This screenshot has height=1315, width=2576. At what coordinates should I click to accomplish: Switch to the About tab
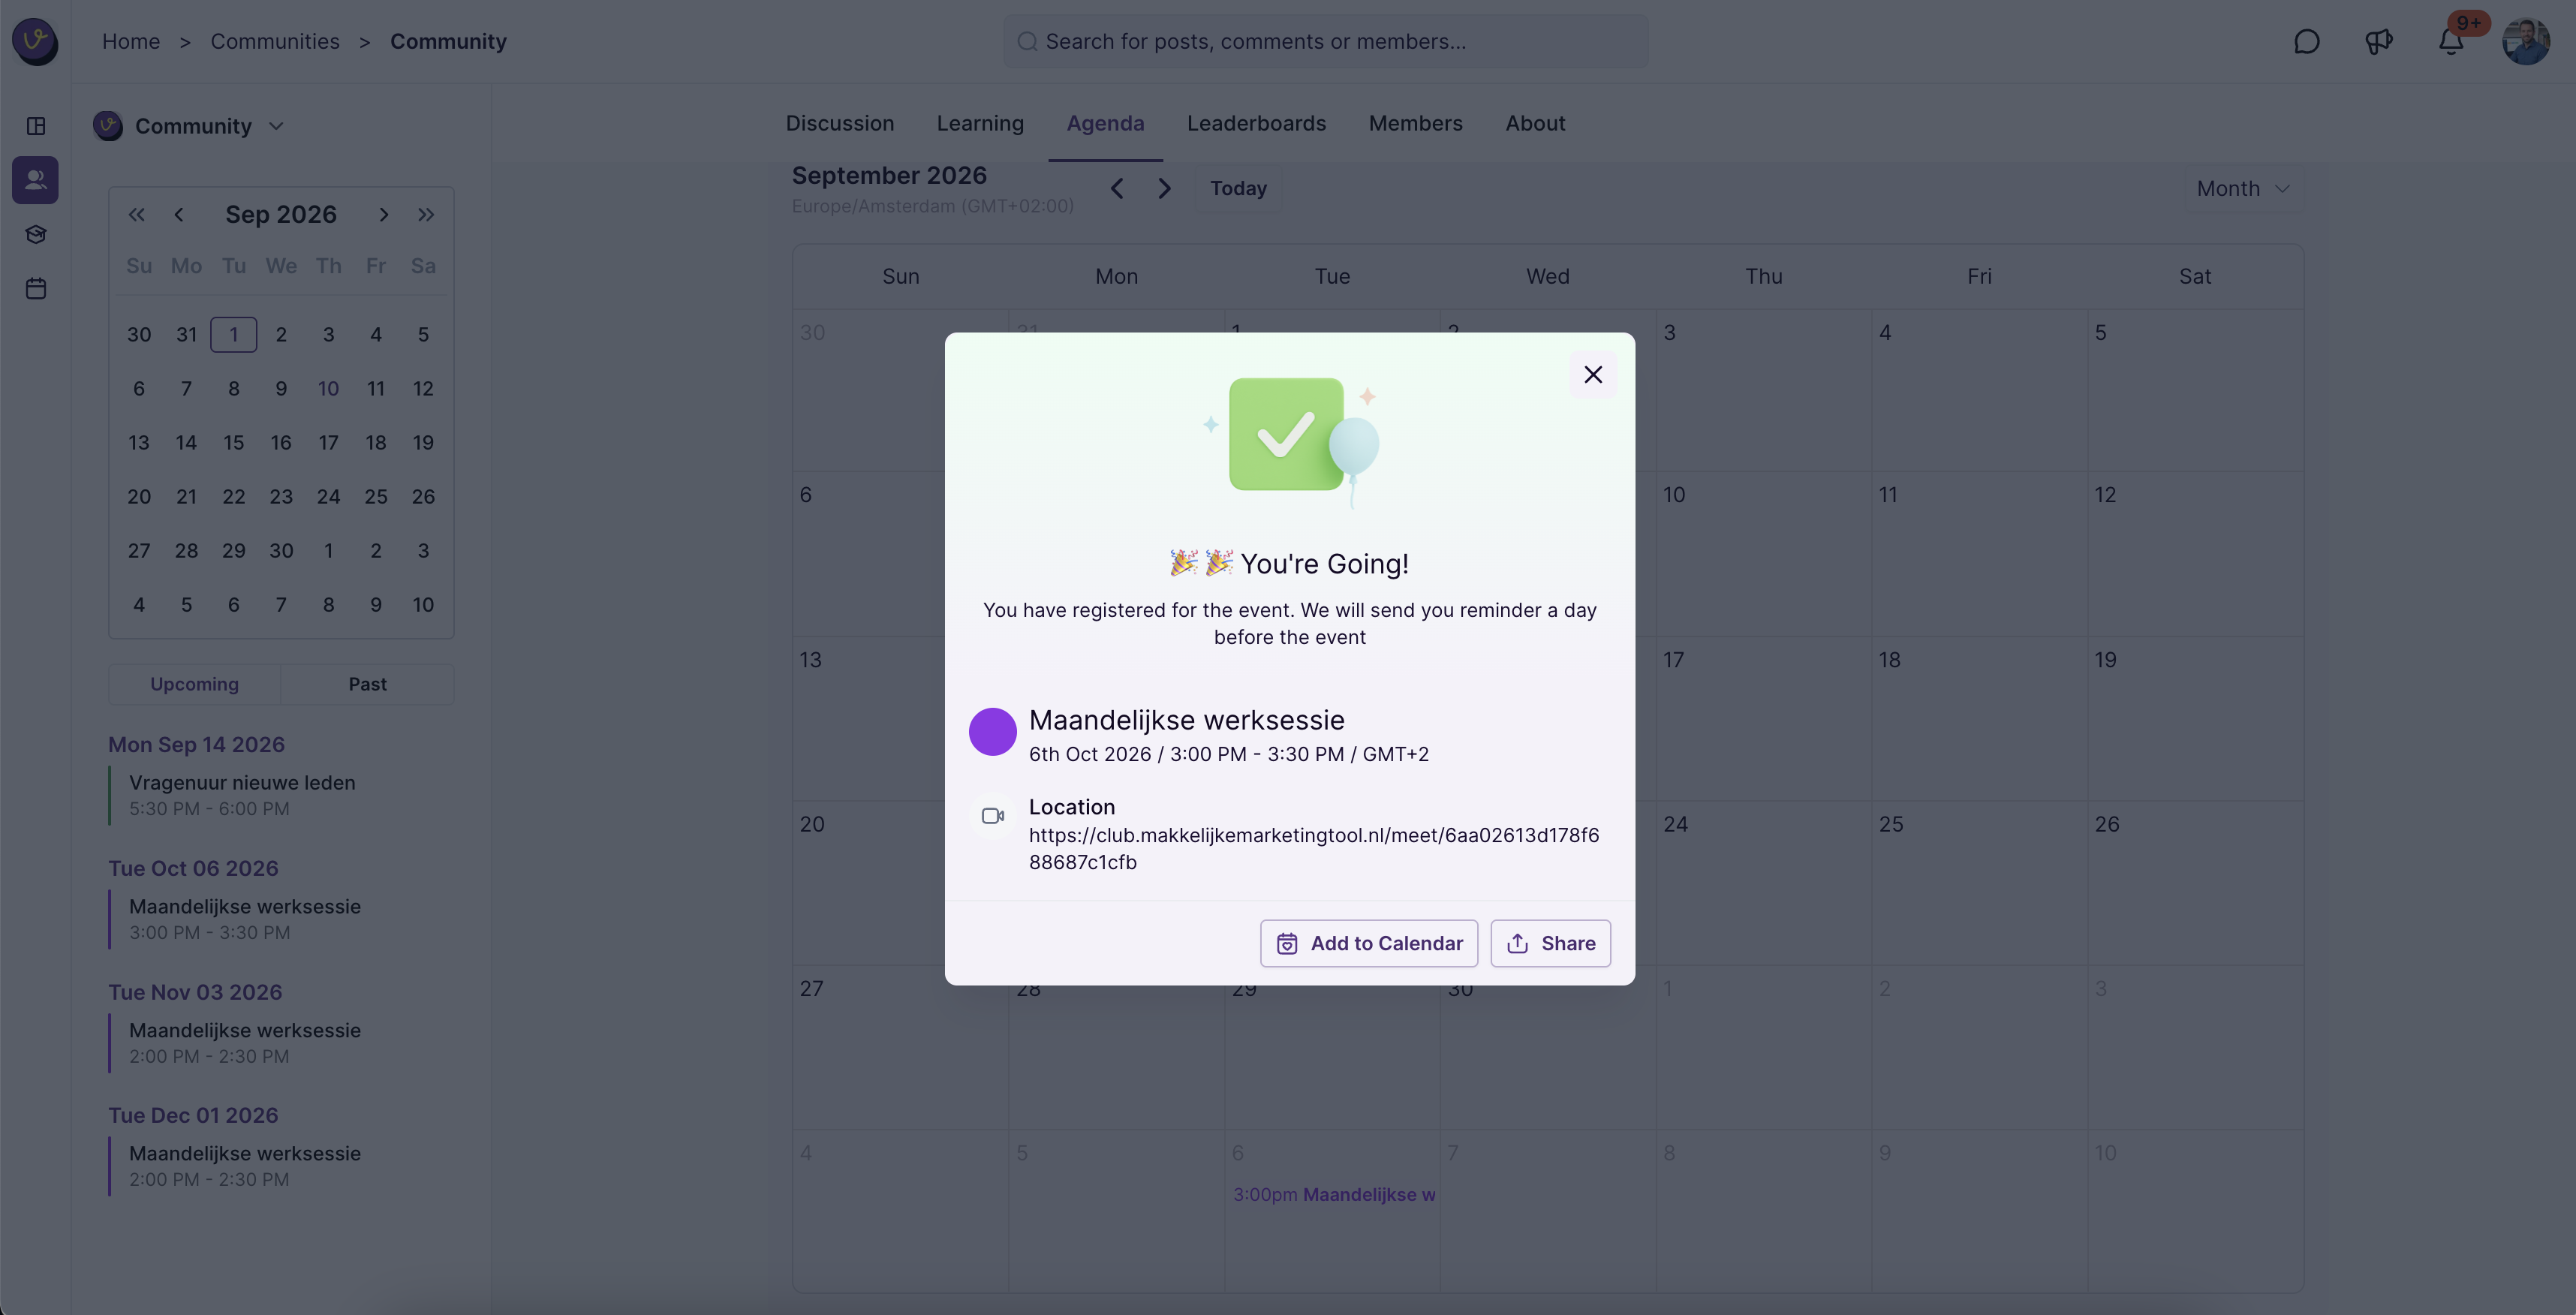click(1535, 123)
